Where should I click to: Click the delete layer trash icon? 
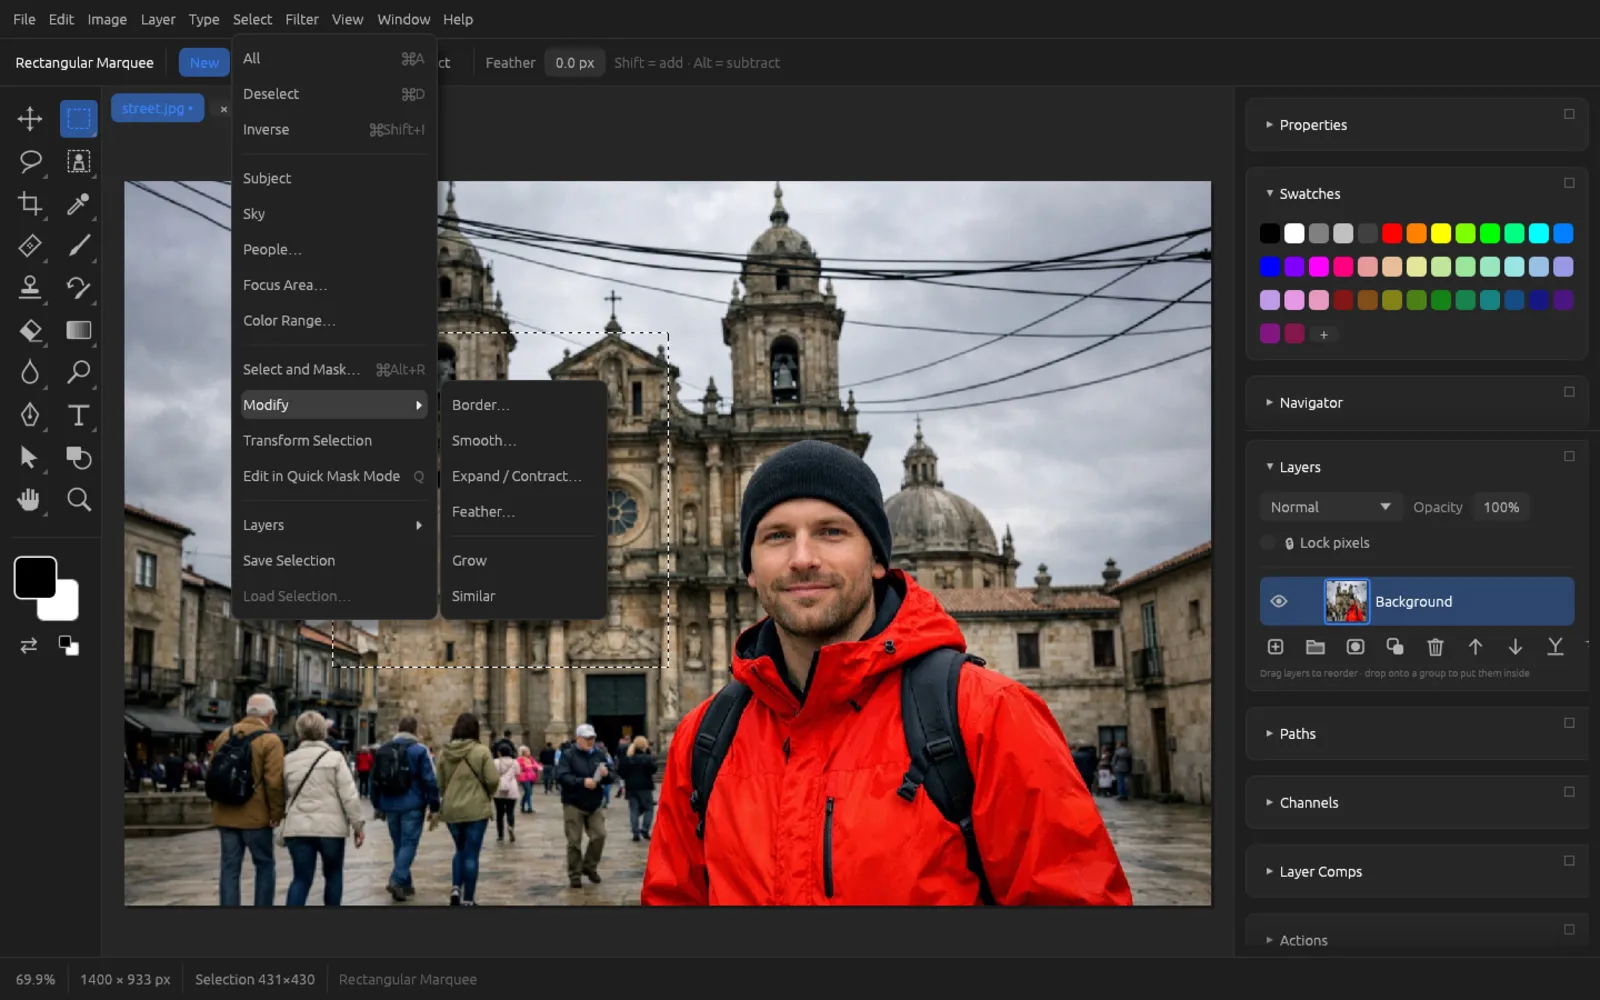point(1435,647)
